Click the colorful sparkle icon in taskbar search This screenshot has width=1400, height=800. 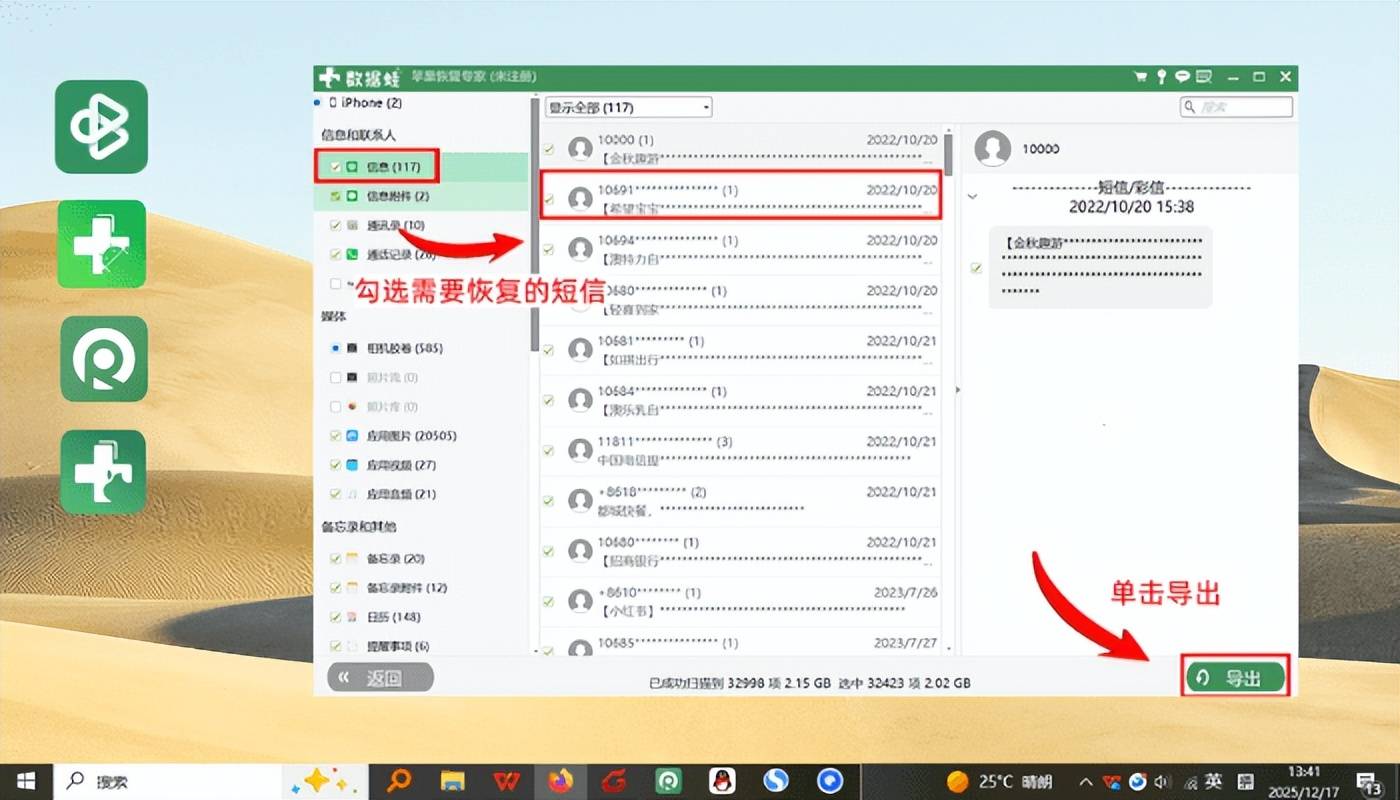coord(319,781)
